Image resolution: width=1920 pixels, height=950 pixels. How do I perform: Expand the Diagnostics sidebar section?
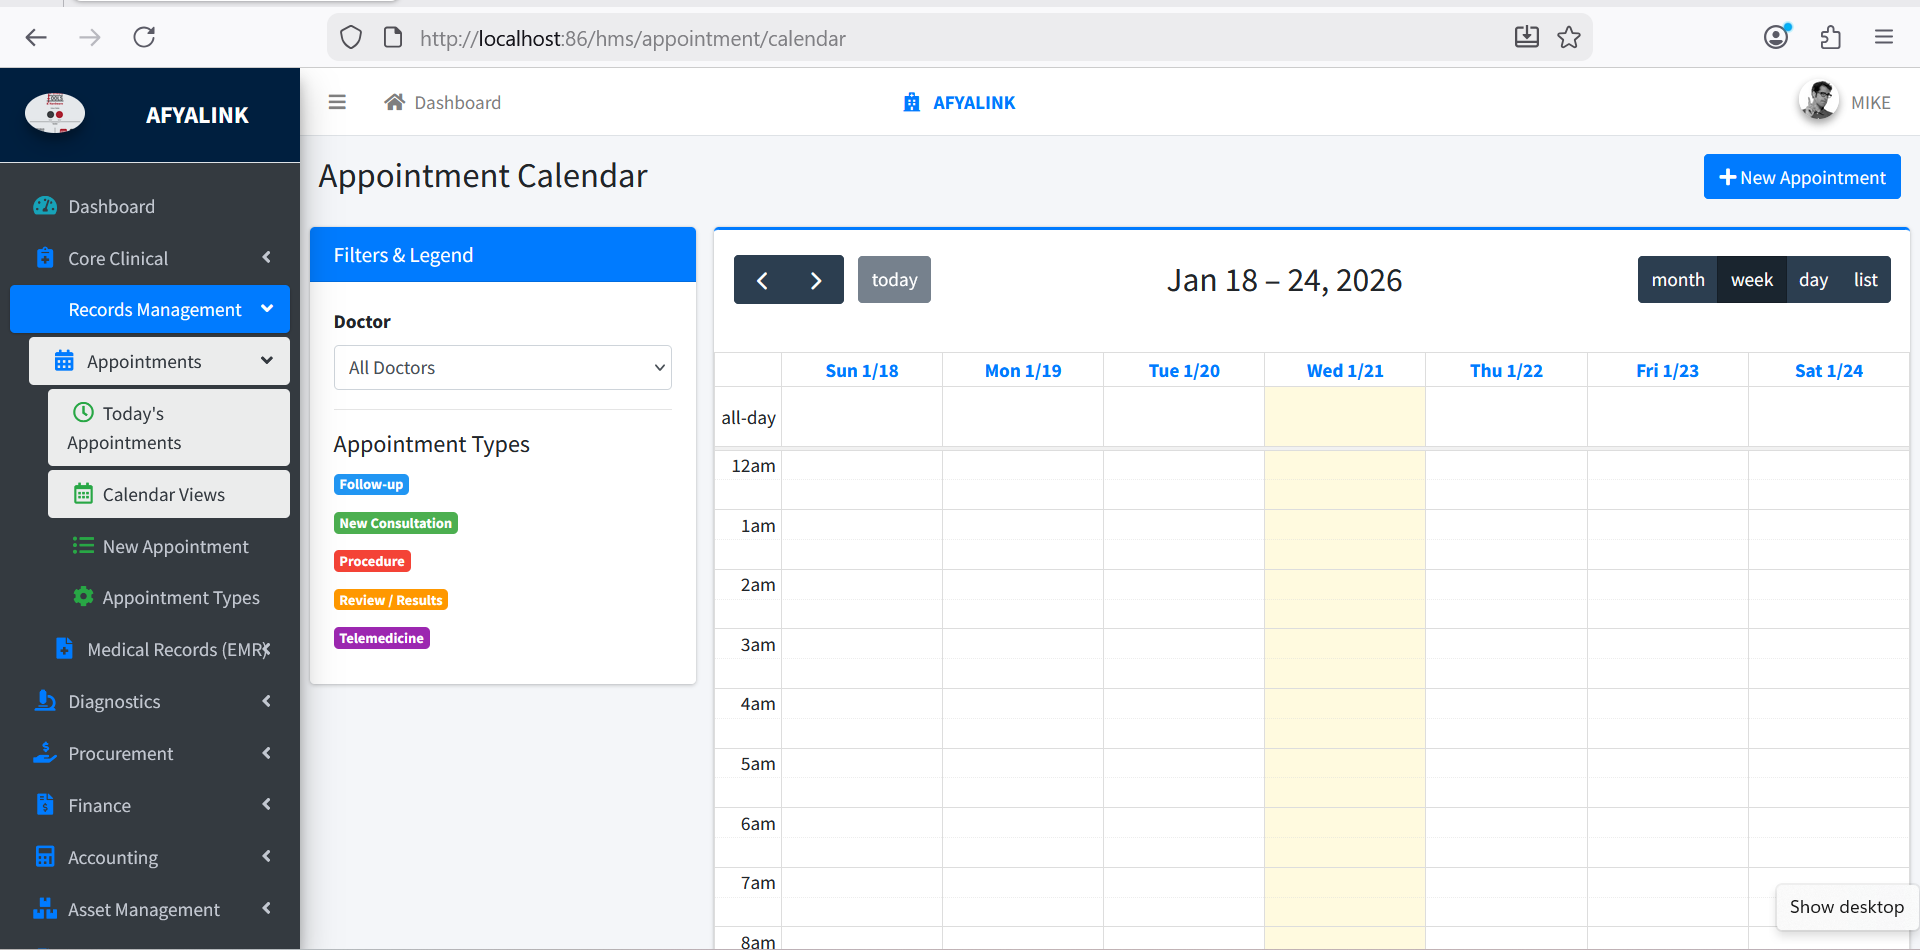click(150, 702)
